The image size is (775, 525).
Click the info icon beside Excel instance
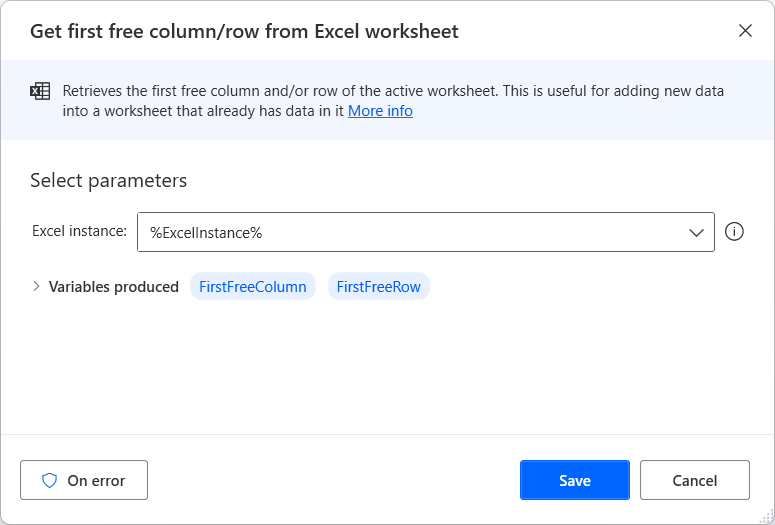pos(734,232)
